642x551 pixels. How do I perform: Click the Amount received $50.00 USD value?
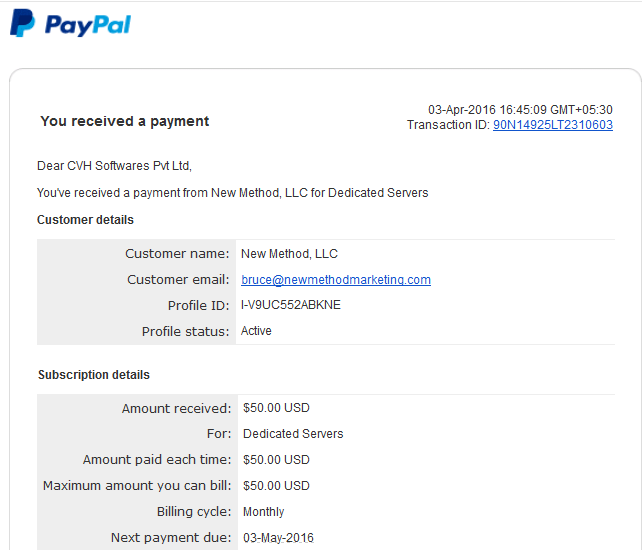point(276,408)
